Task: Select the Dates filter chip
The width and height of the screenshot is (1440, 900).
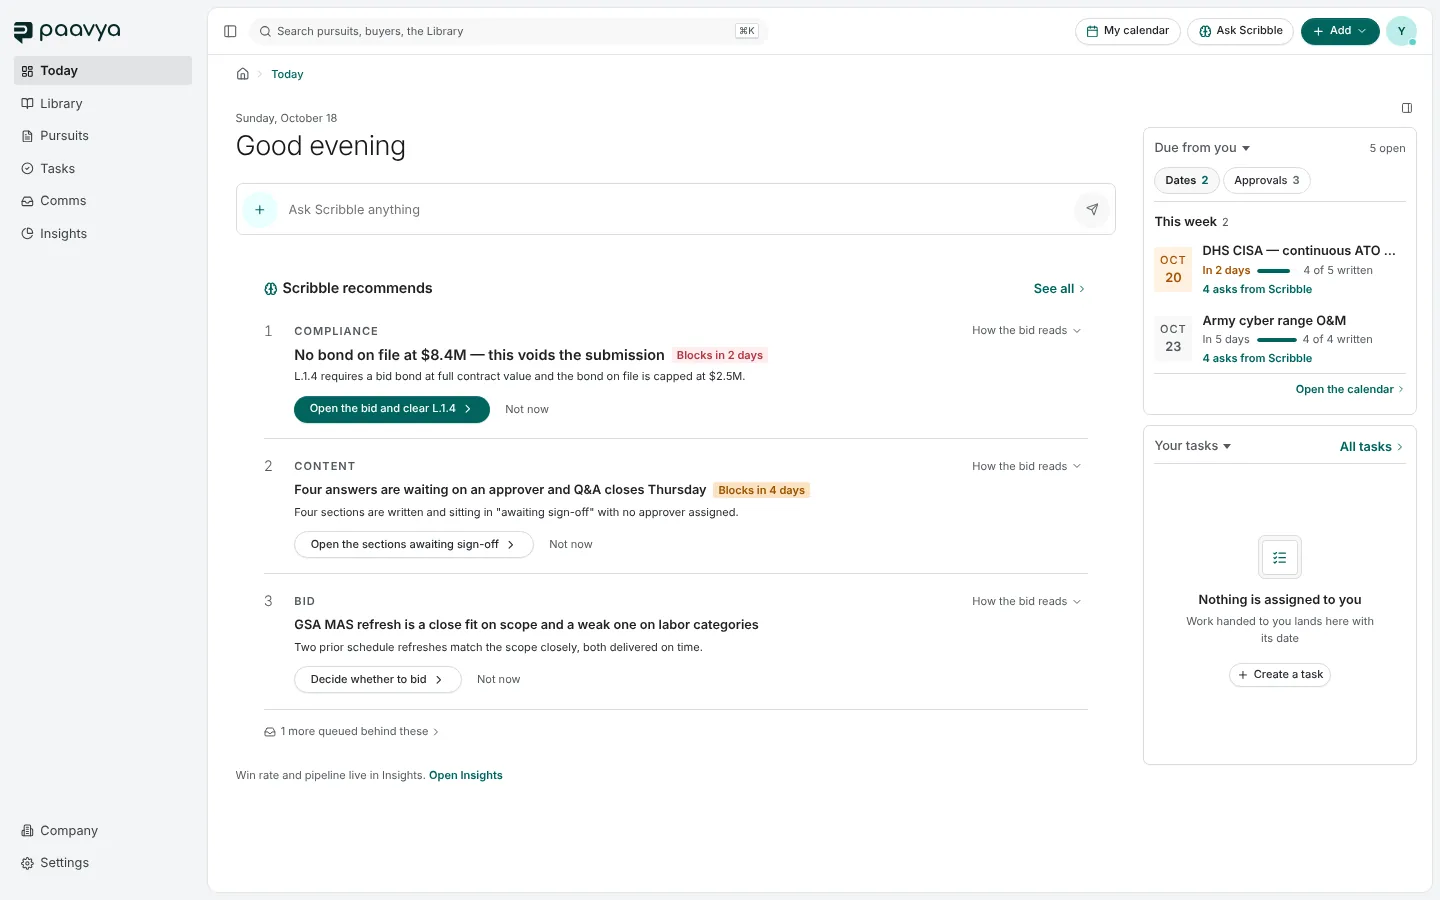Action: point(1187,181)
